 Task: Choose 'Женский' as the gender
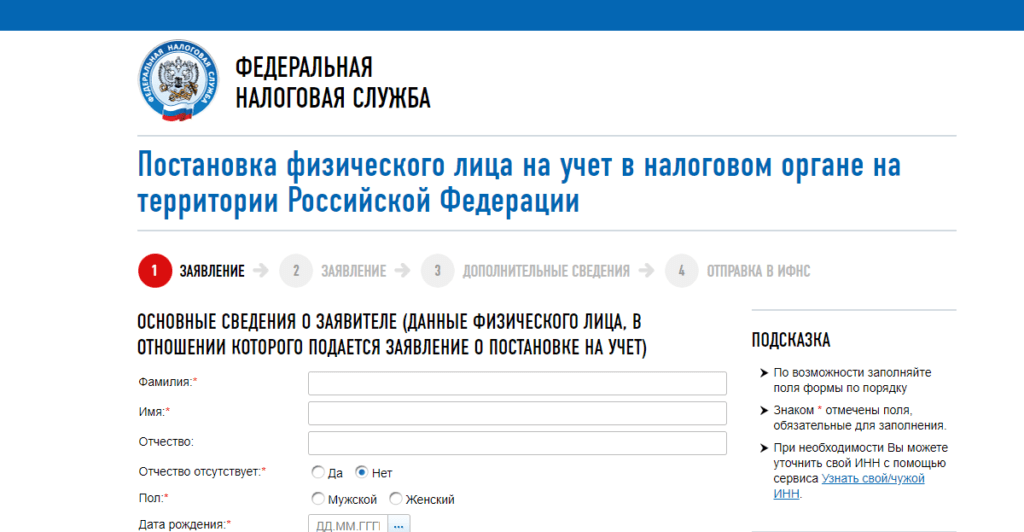(395, 499)
